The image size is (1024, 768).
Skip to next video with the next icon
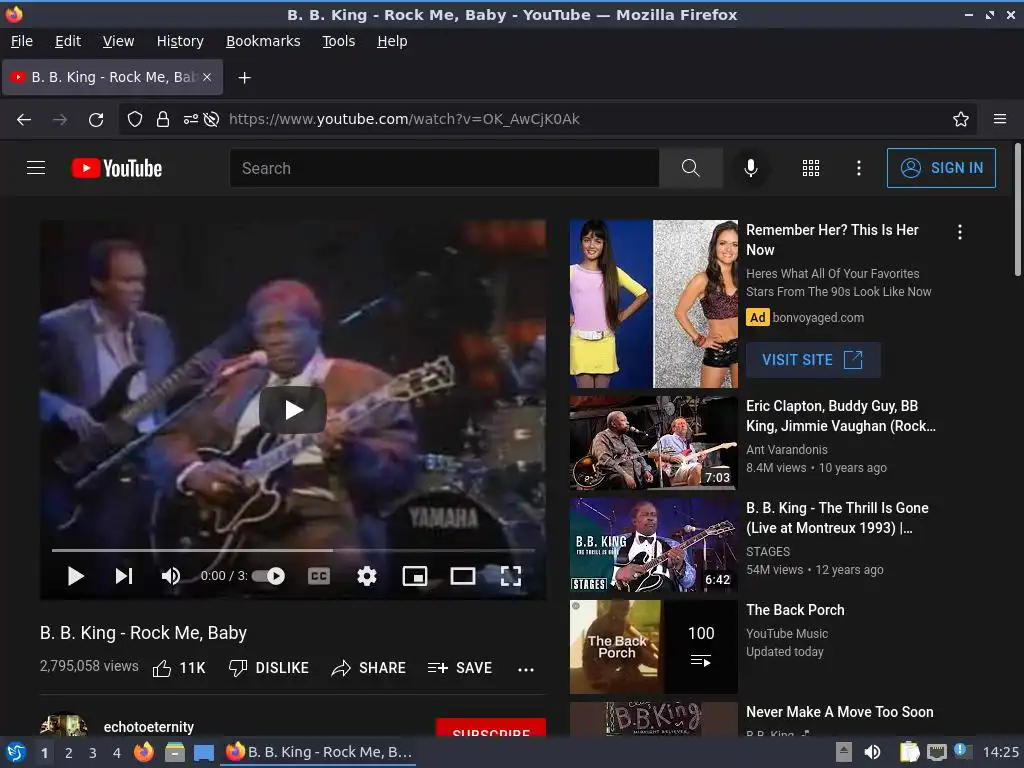pos(123,575)
